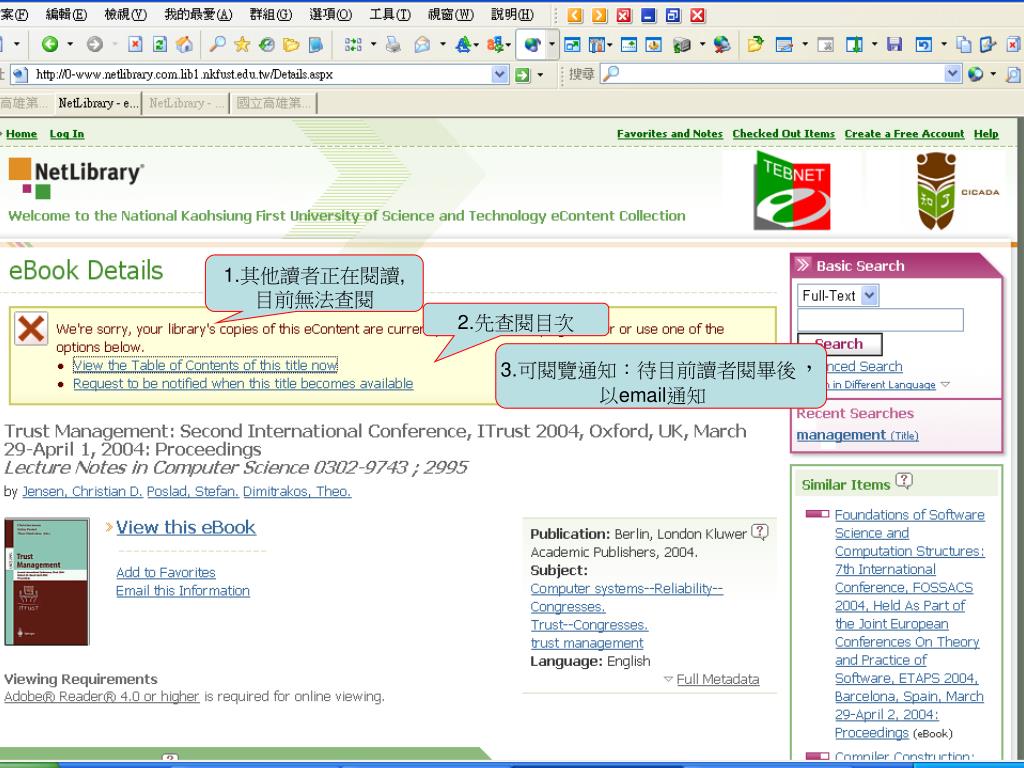Image resolution: width=1024 pixels, height=768 pixels.
Task: Open the 工具(T) menu
Action: click(390, 14)
